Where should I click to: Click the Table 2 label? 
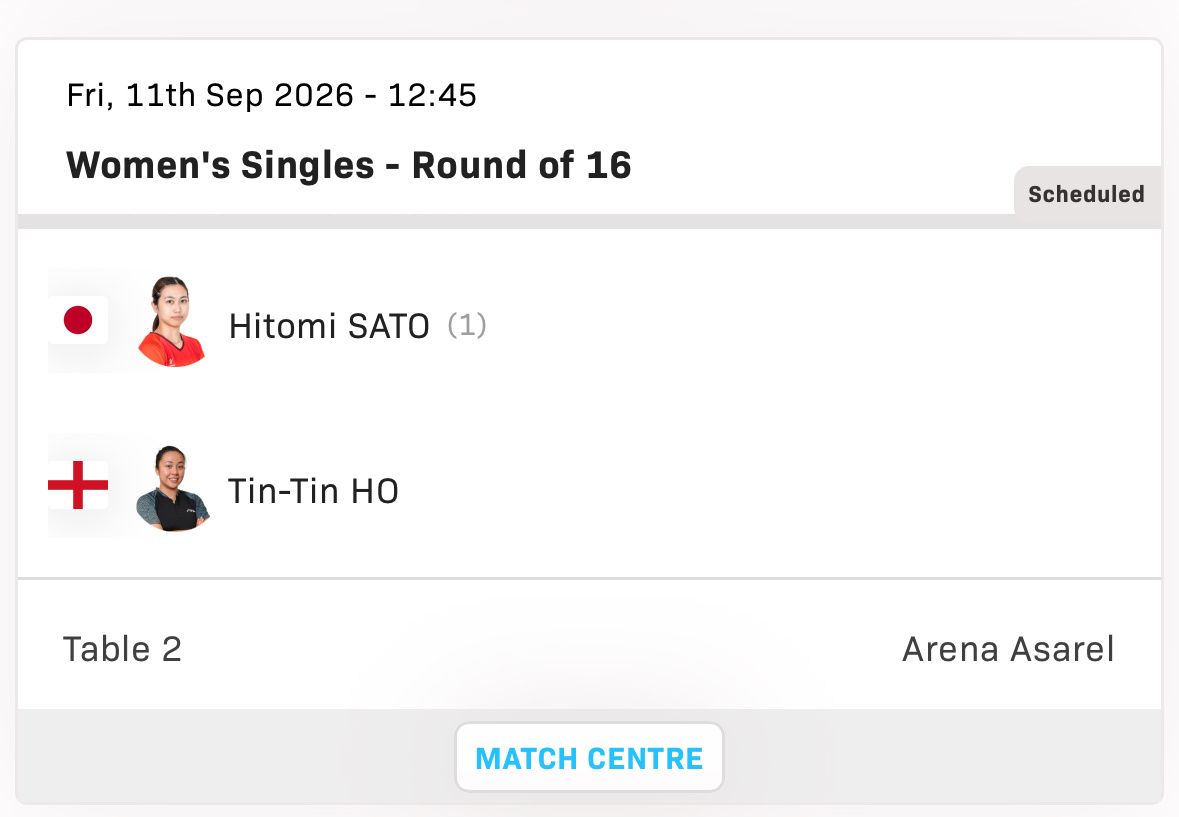(x=122, y=649)
